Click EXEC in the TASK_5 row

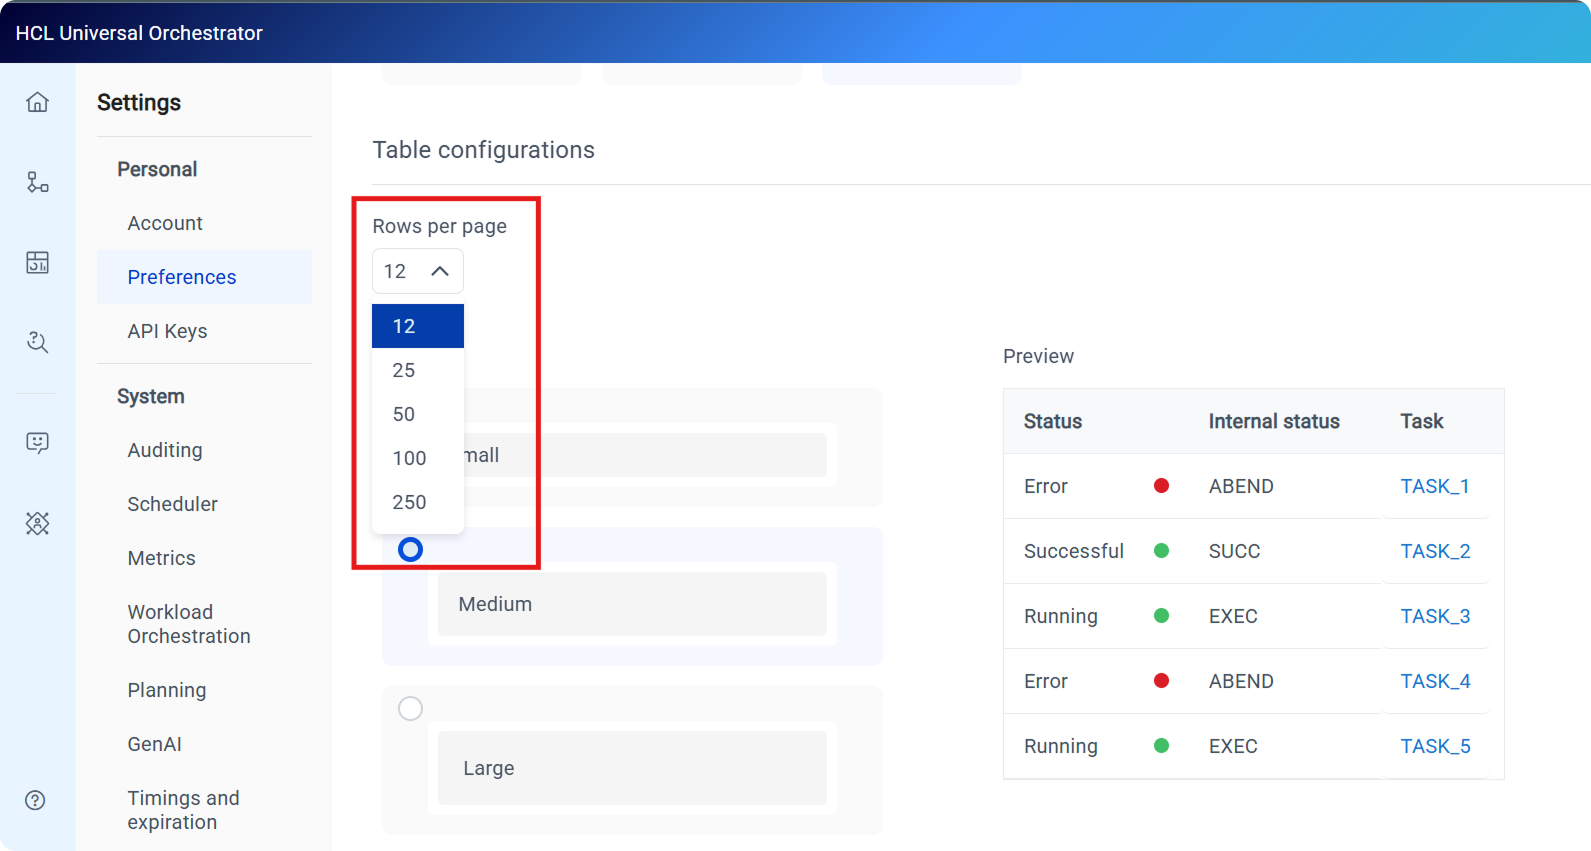[x=1233, y=746]
